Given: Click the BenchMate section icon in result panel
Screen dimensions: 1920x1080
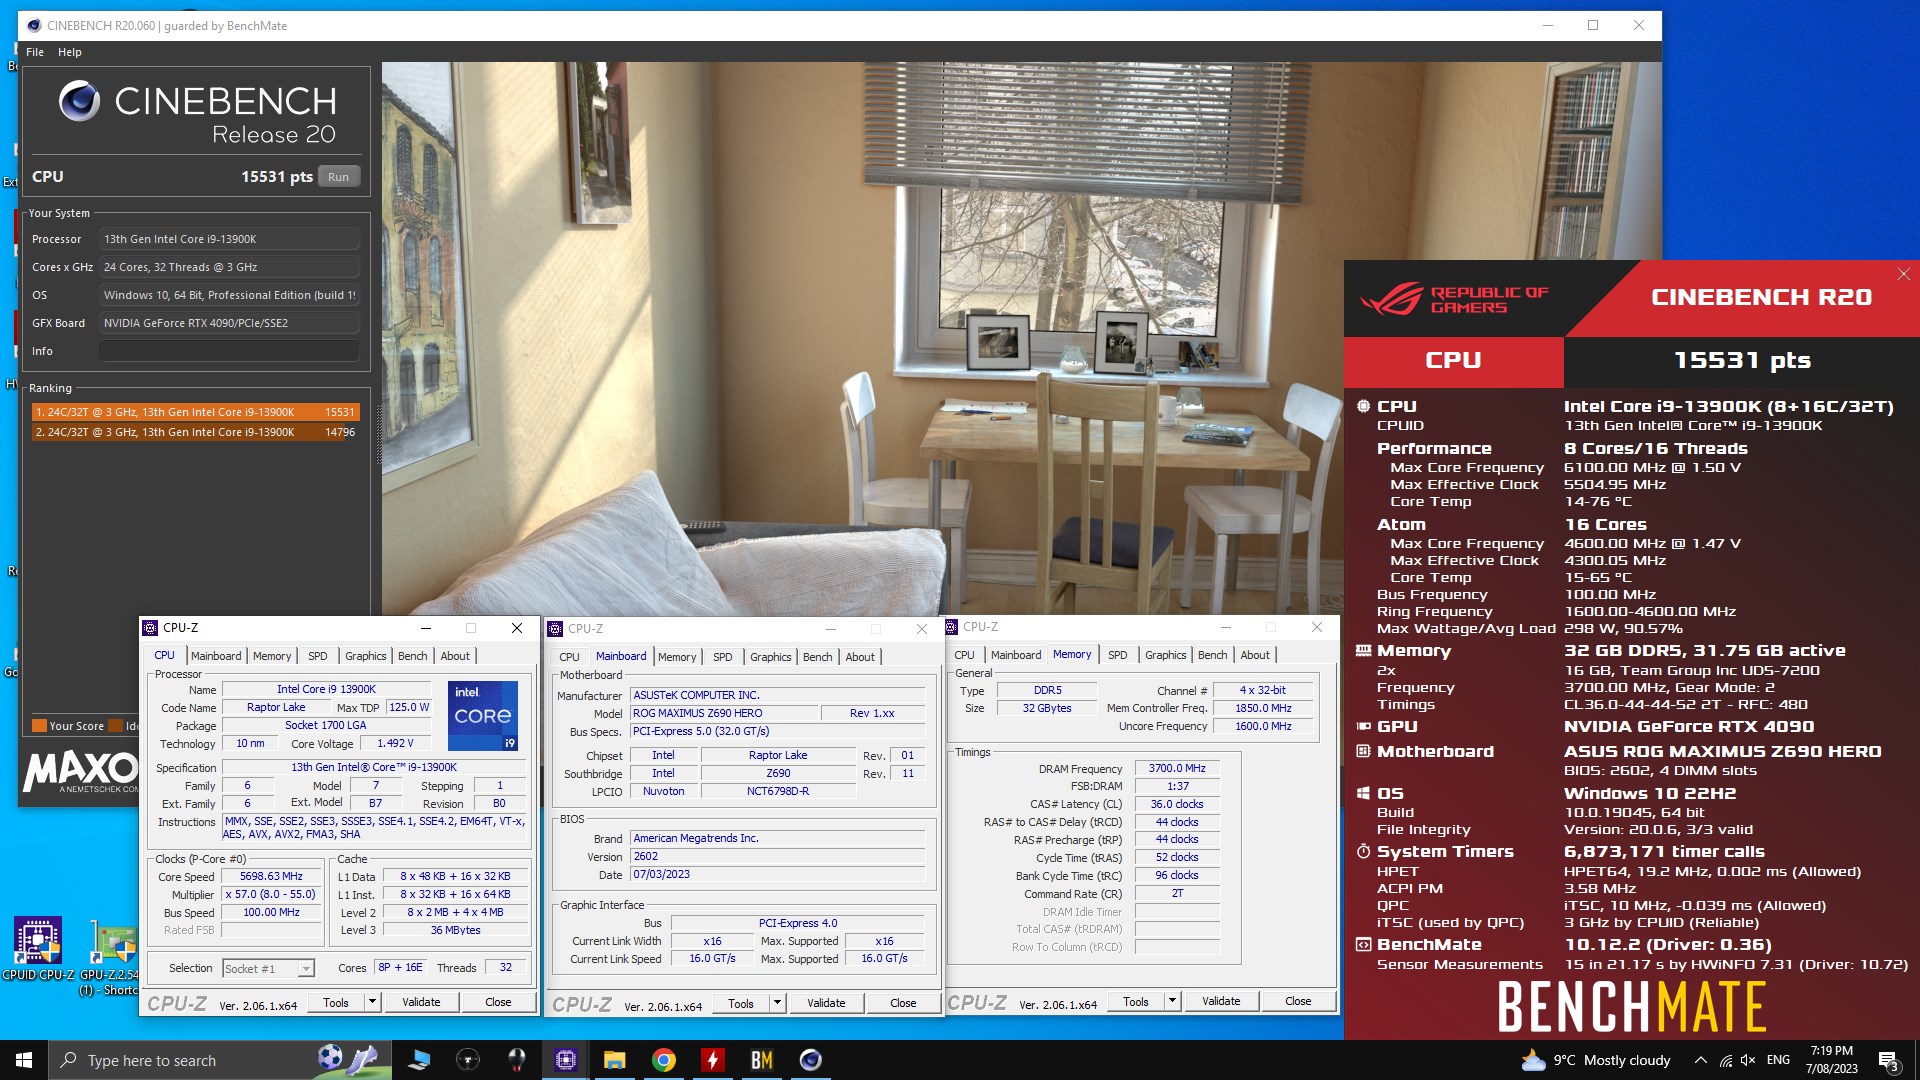Looking at the screenshot, I should 1363,944.
